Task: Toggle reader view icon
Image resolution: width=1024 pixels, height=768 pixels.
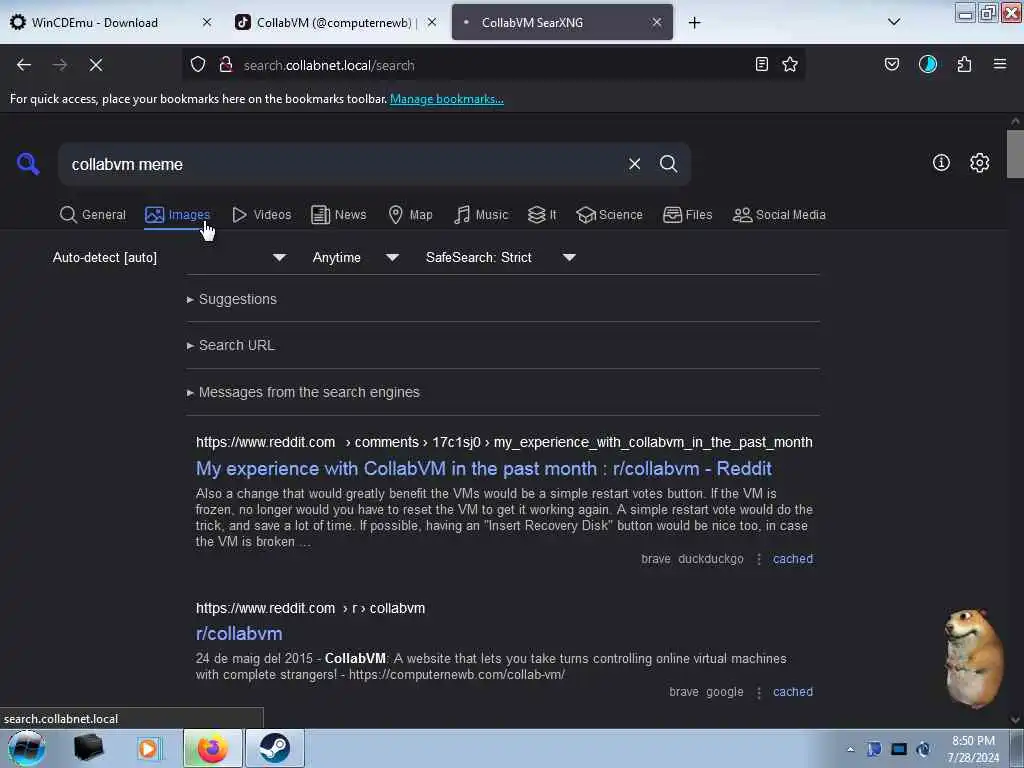Action: [761, 65]
